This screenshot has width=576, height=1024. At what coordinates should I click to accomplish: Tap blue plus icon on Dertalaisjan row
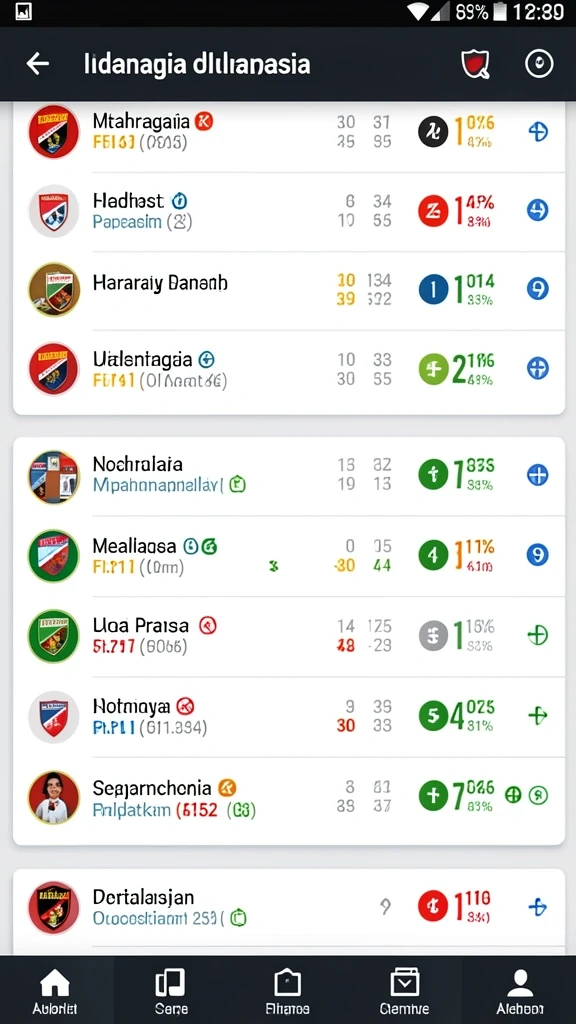coord(537,907)
